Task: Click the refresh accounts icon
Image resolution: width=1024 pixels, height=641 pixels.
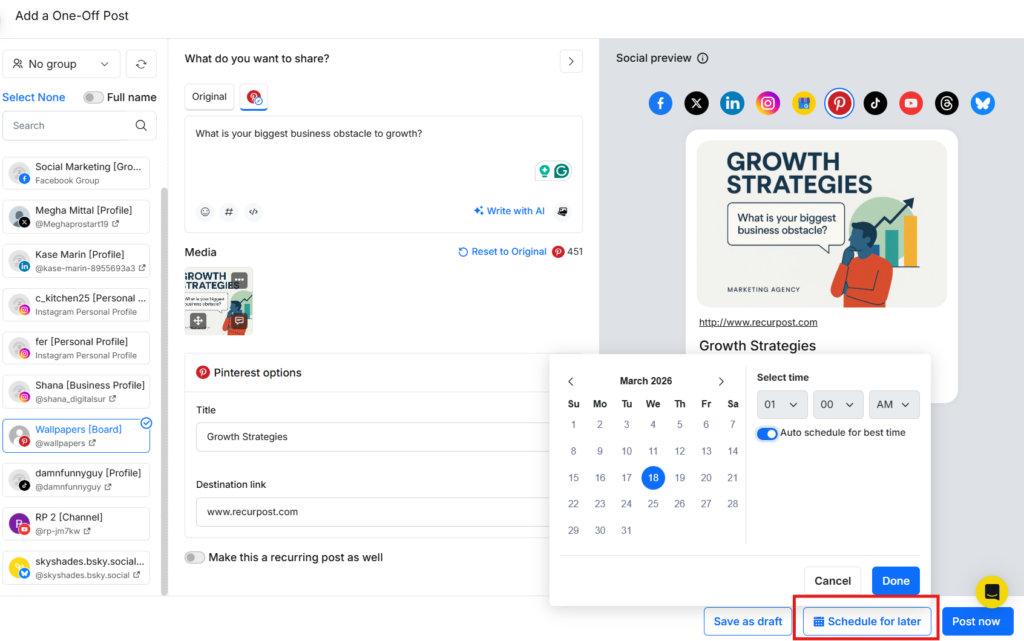Action: pyautogui.click(x=141, y=64)
